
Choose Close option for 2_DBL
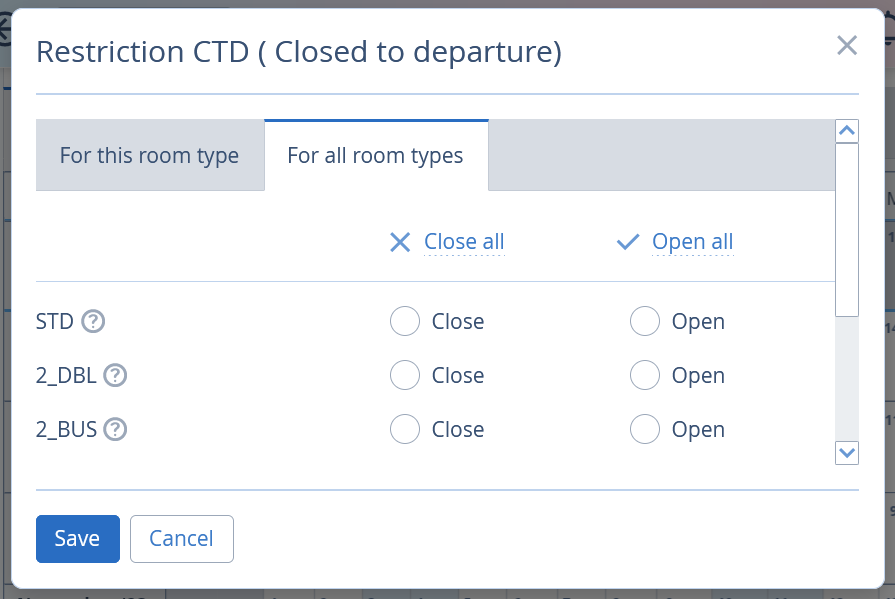pos(405,375)
